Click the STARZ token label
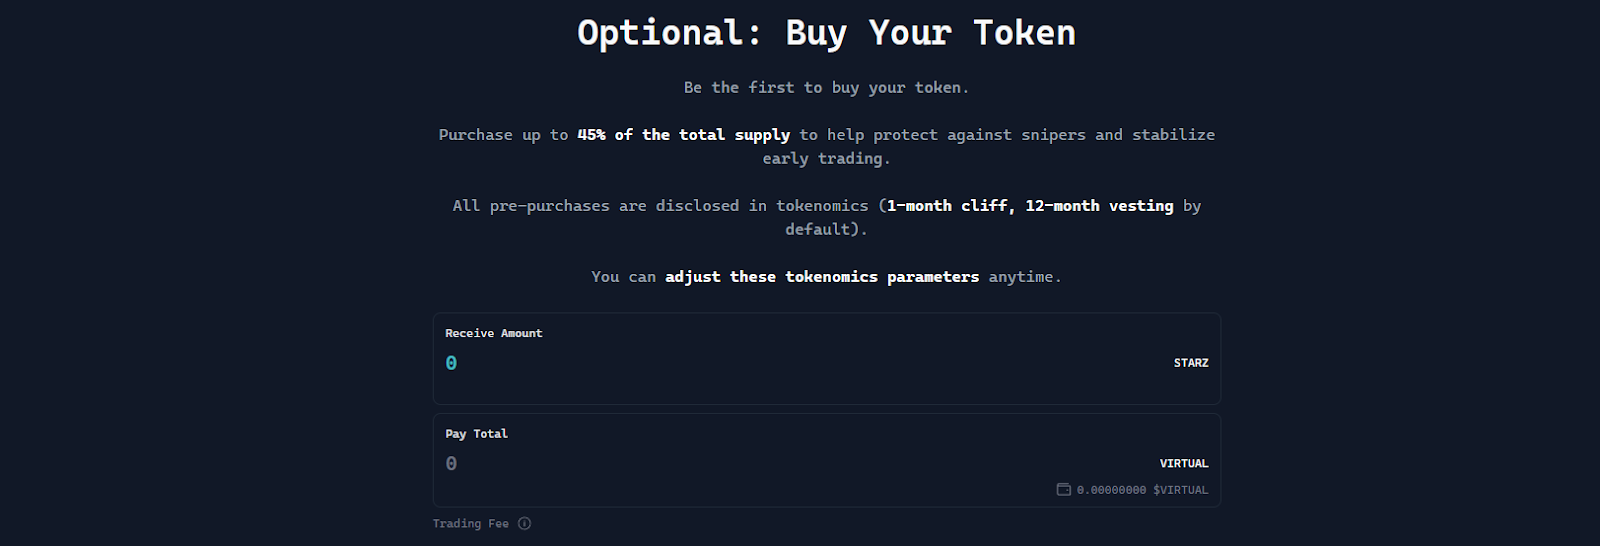 click(1190, 363)
